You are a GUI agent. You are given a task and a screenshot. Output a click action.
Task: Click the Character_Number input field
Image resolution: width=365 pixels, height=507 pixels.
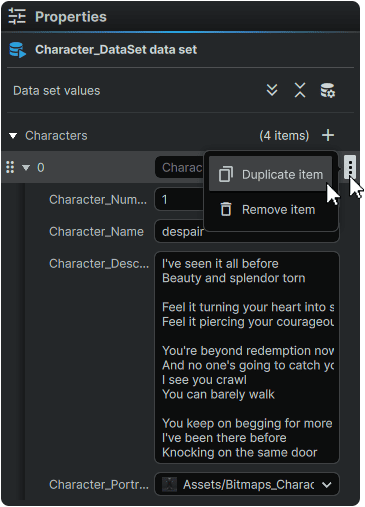180,200
